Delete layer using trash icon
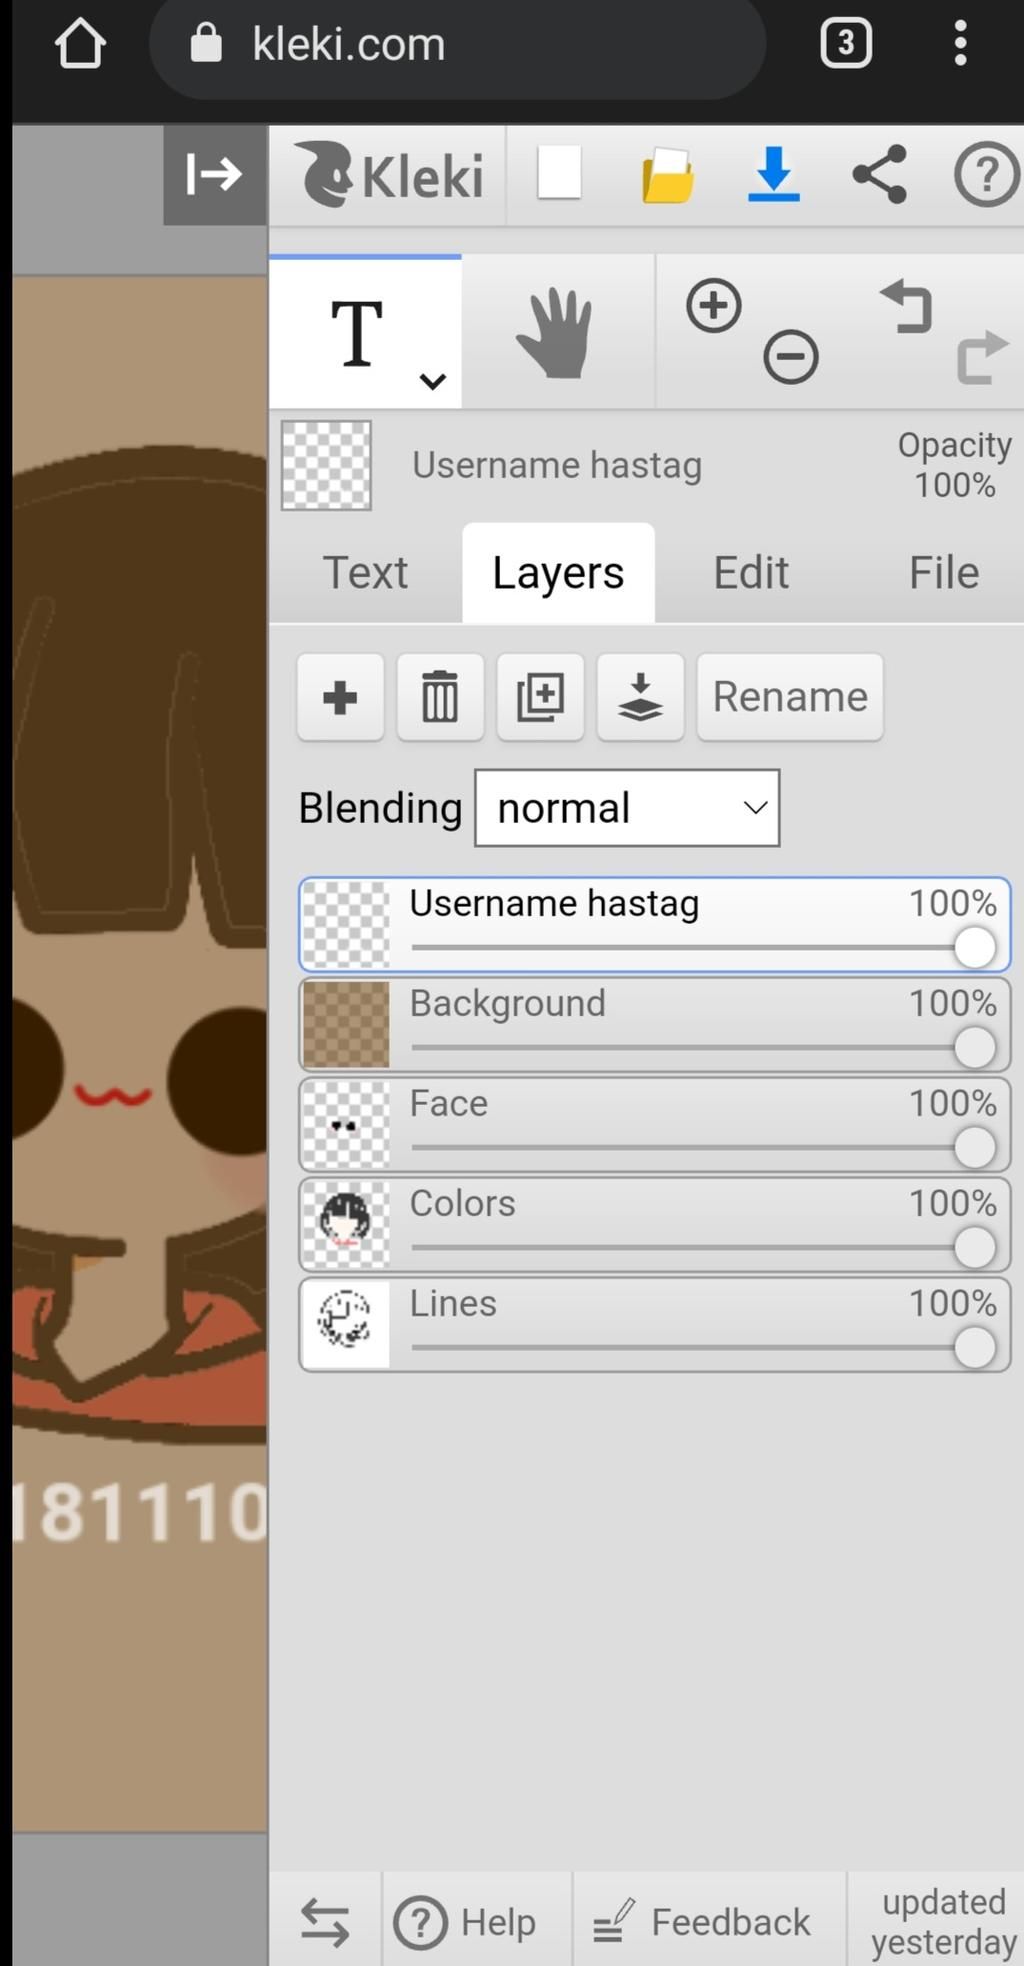Image resolution: width=1024 pixels, height=1966 pixels. [x=440, y=697]
